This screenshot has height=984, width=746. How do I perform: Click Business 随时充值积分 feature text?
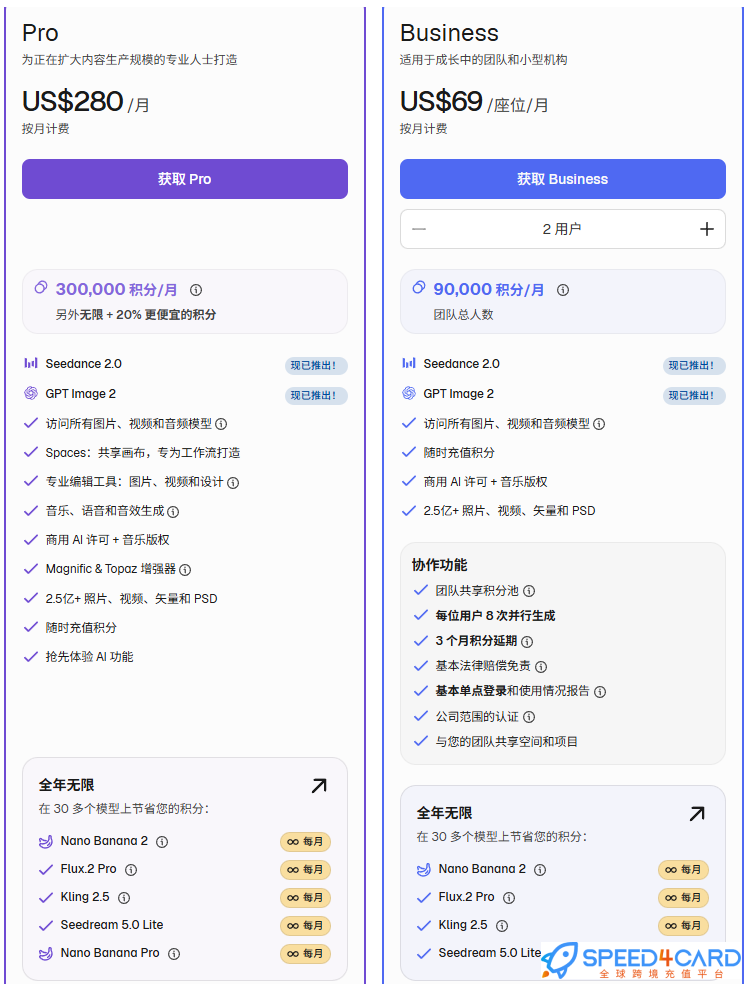(x=459, y=452)
